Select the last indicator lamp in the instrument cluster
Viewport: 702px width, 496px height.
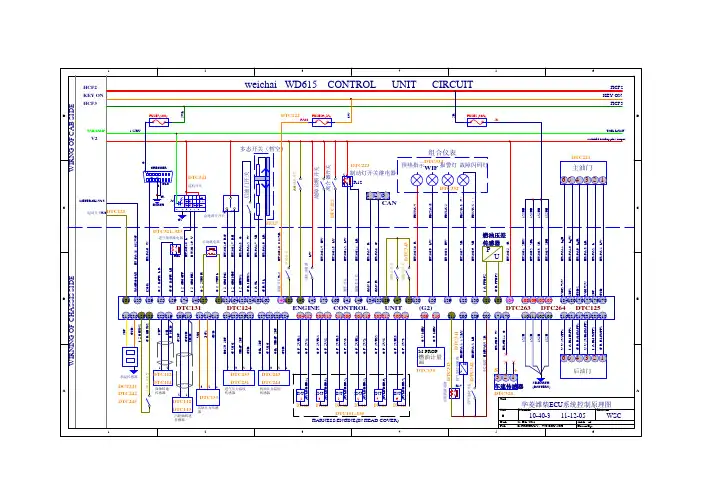click(463, 178)
